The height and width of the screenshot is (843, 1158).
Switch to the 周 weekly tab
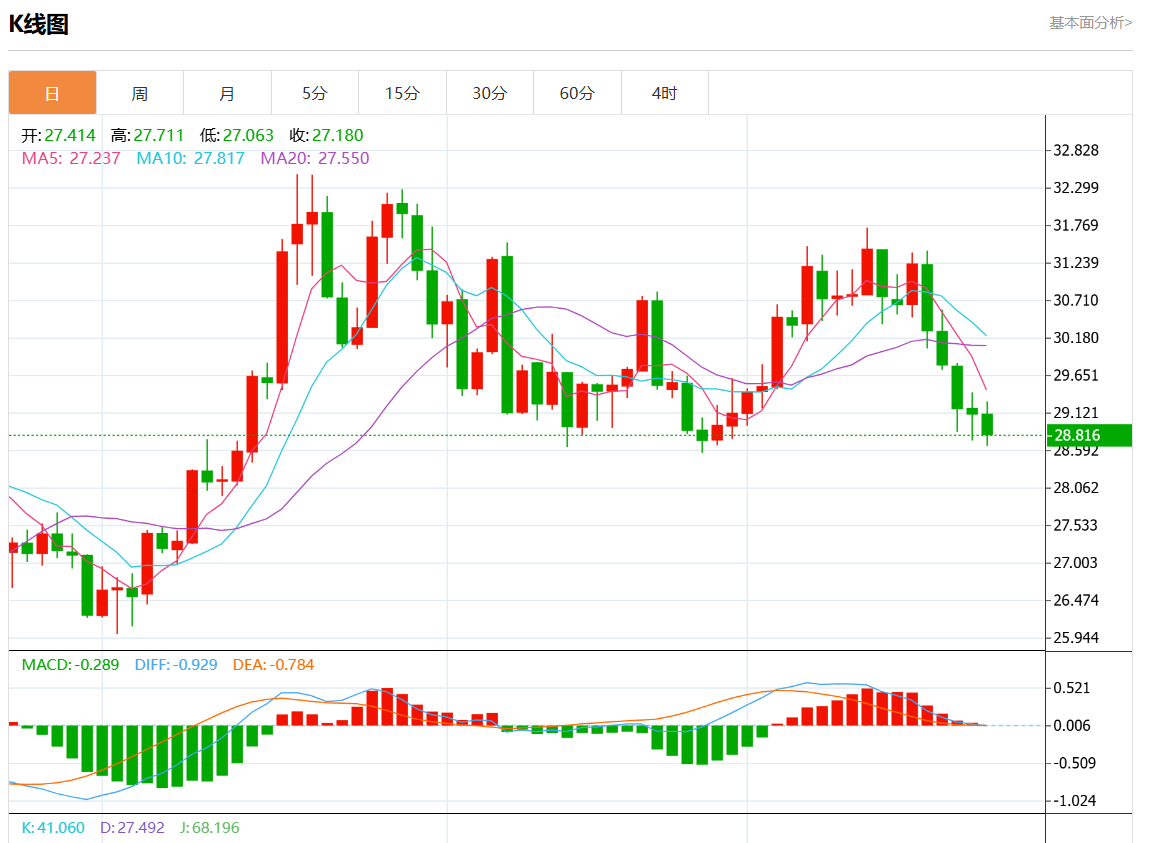(x=140, y=93)
